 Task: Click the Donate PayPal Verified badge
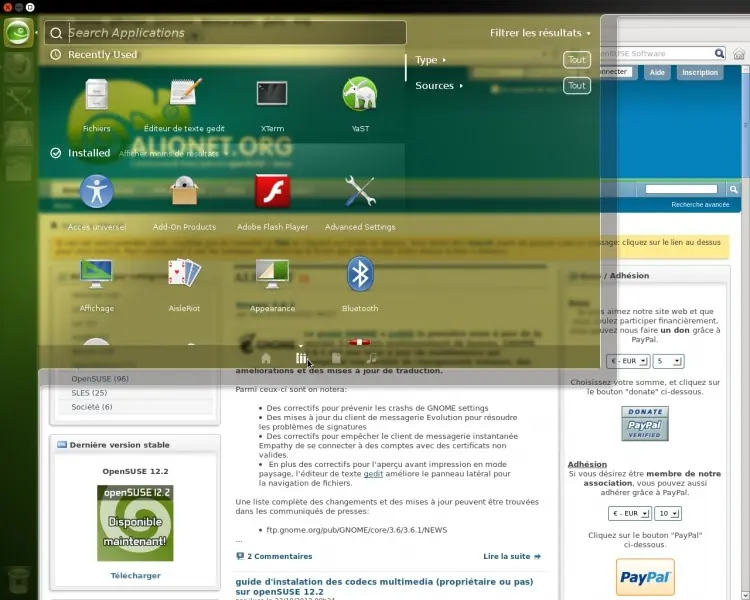tap(645, 423)
